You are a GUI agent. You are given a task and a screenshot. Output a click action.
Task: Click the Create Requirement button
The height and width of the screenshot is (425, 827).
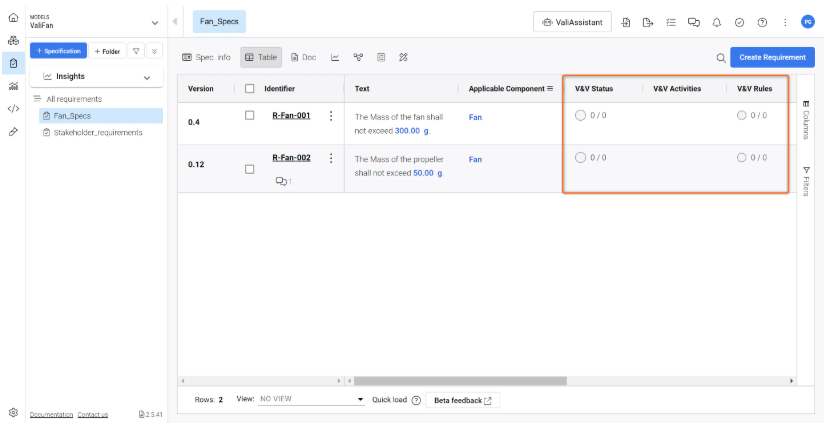click(x=772, y=57)
